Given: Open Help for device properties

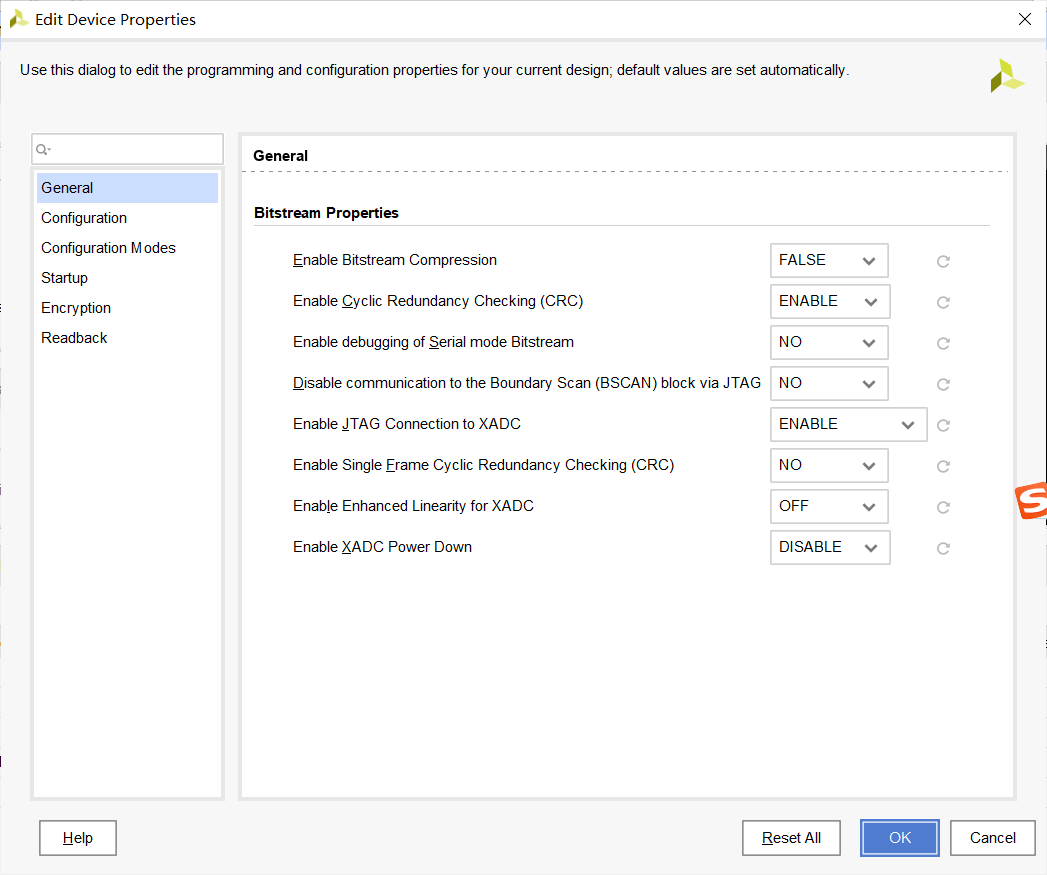Looking at the screenshot, I should click(77, 838).
